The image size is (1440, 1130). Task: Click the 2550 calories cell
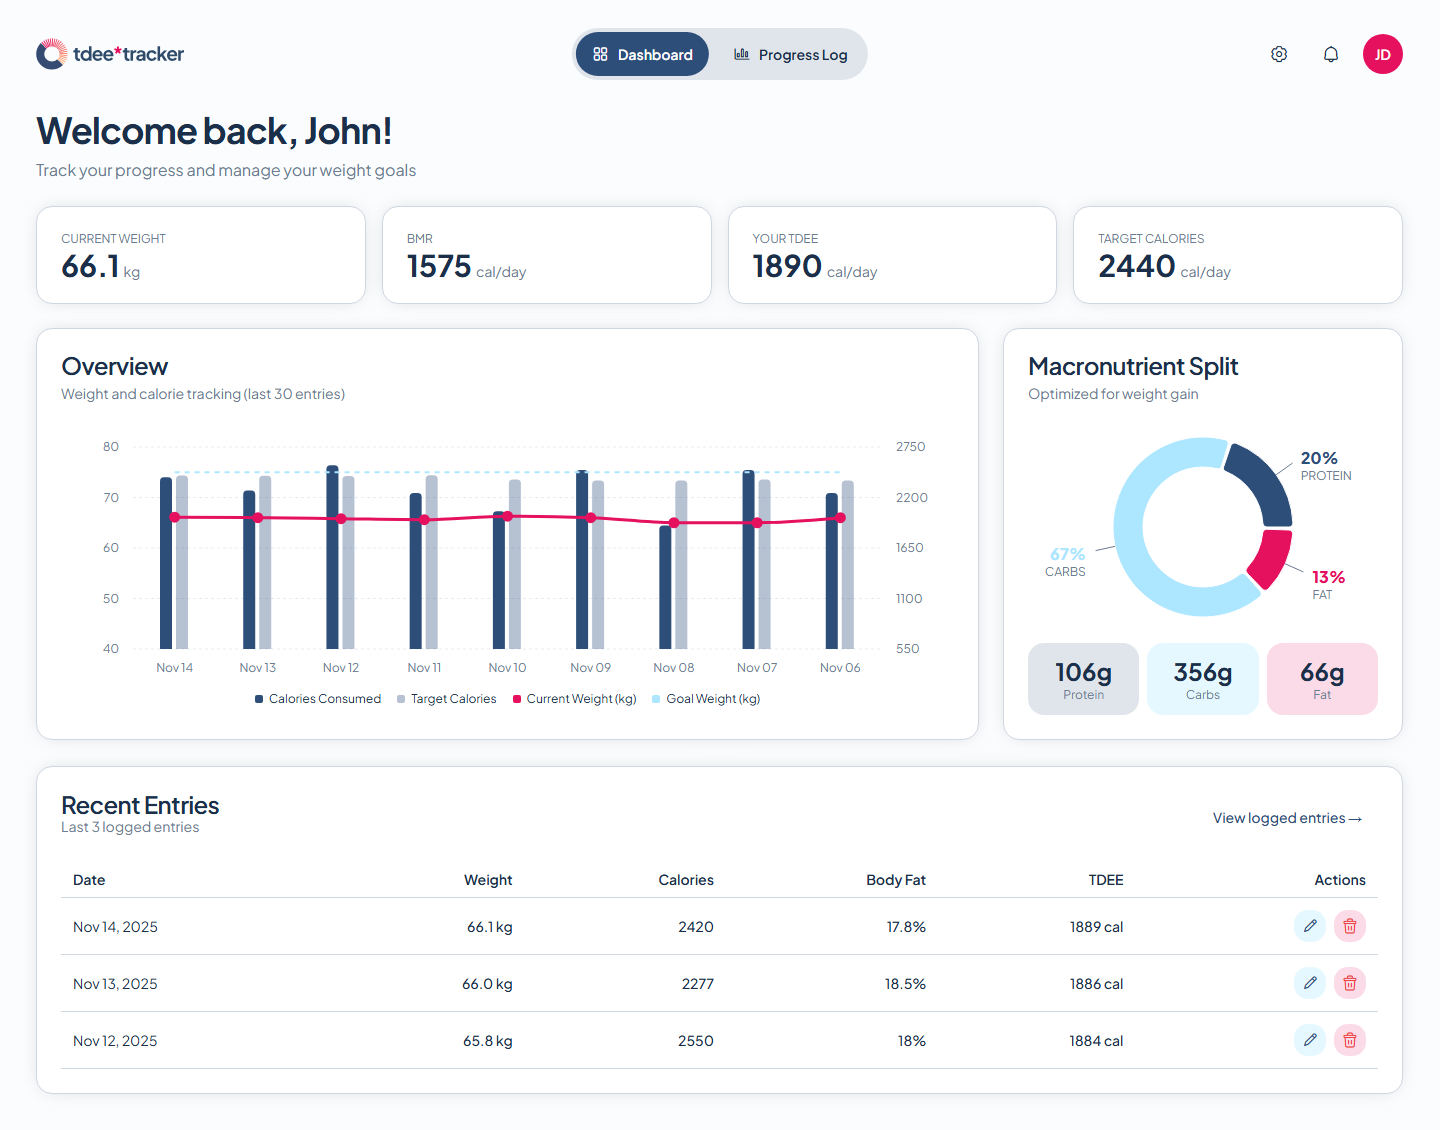[x=696, y=1041]
